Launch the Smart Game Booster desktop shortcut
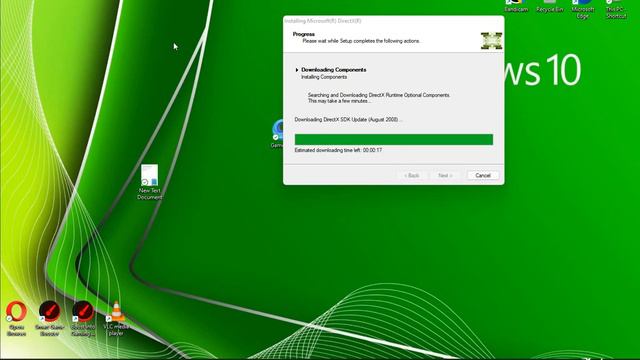This screenshot has height=360, width=640. pos(49,318)
